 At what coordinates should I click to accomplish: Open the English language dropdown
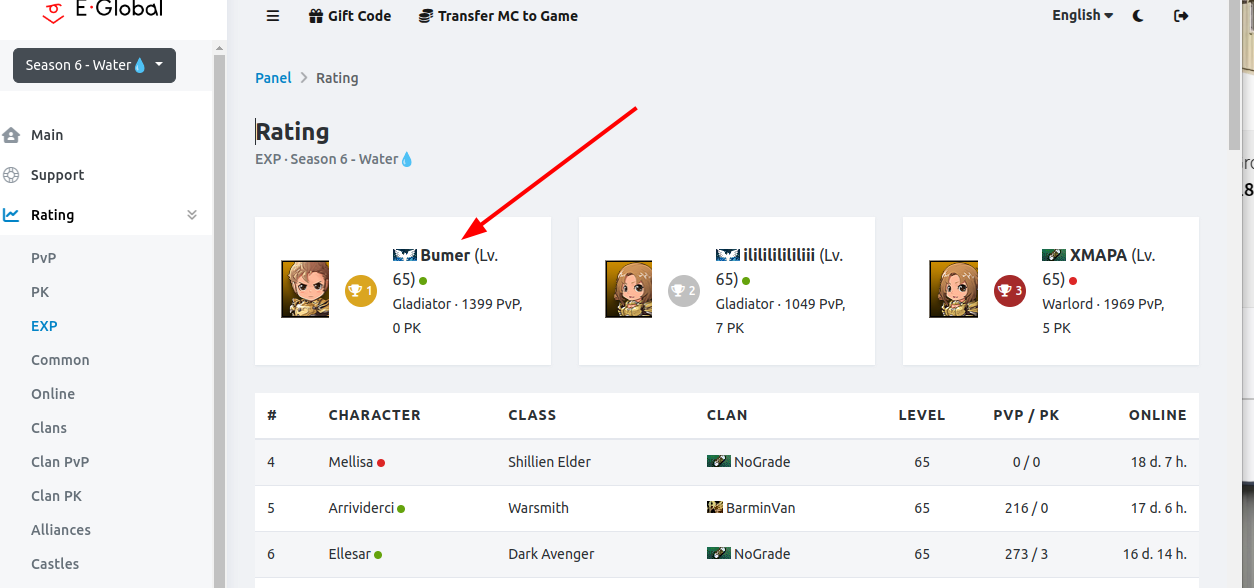pyautogui.click(x=1082, y=15)
